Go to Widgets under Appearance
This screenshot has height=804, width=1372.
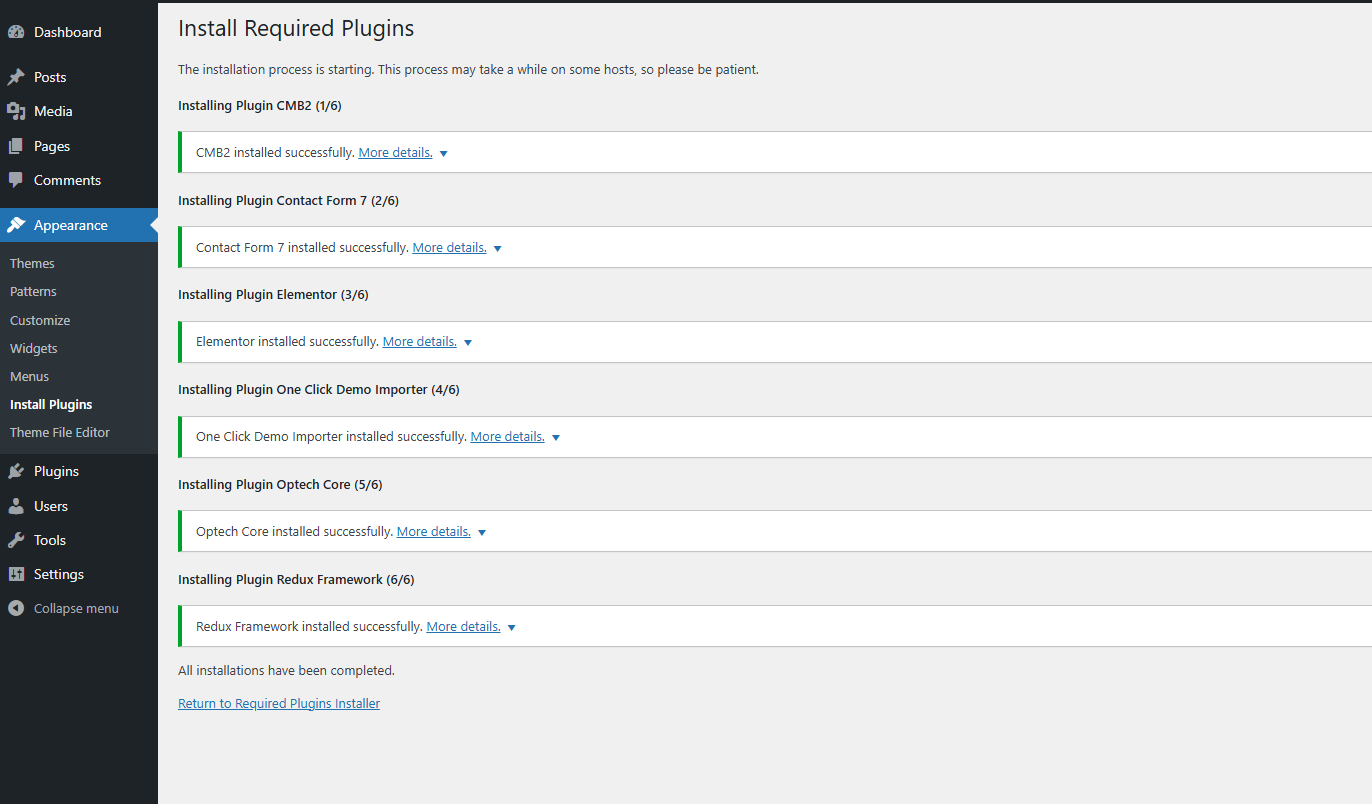click(x=34, y=348)
